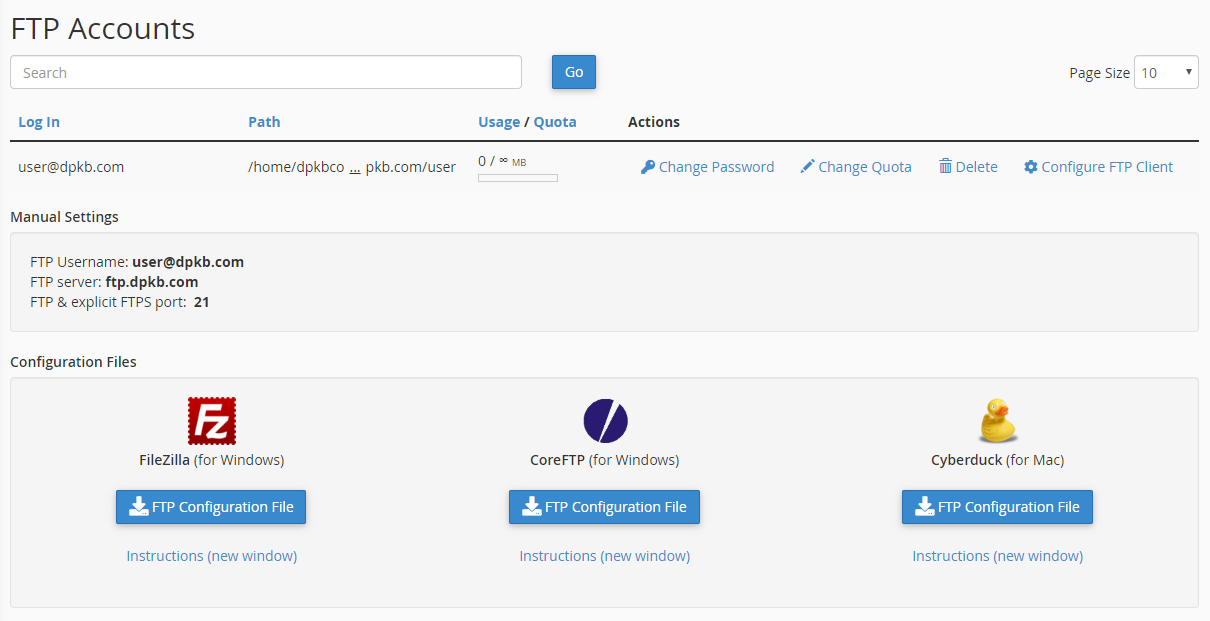Screen dimensions: 1210x621
Task: Open the FileZilla Instructions link
Action: pyautogui.click(x=211, y=555)
